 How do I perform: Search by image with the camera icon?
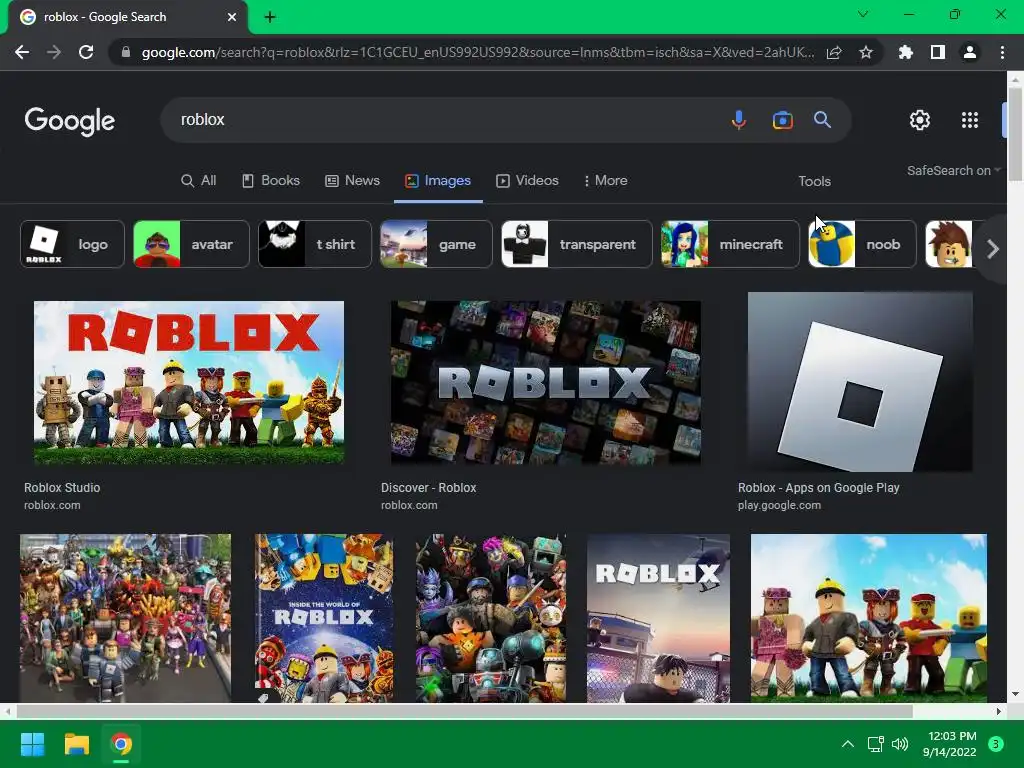(782, 120)
